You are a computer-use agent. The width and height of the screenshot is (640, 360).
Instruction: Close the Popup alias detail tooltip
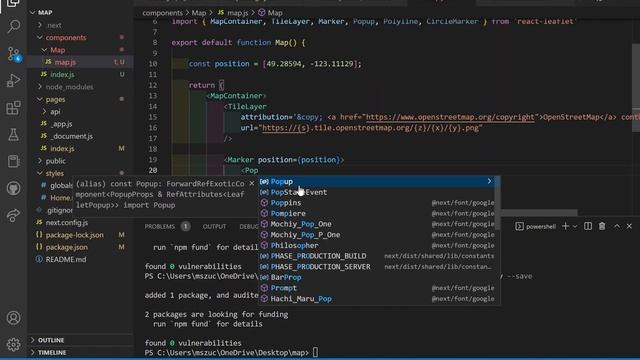point(252,184)
